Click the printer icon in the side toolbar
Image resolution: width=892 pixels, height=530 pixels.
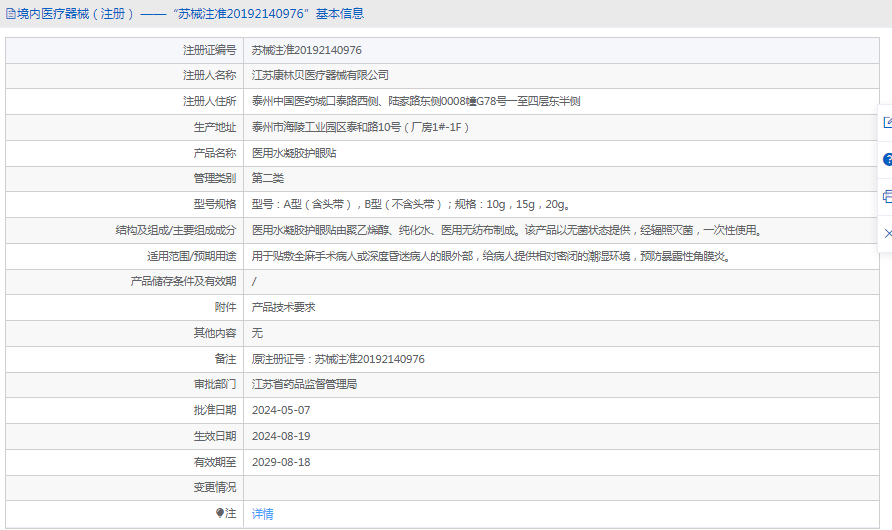pyautogui.click(x=886, y=196)
